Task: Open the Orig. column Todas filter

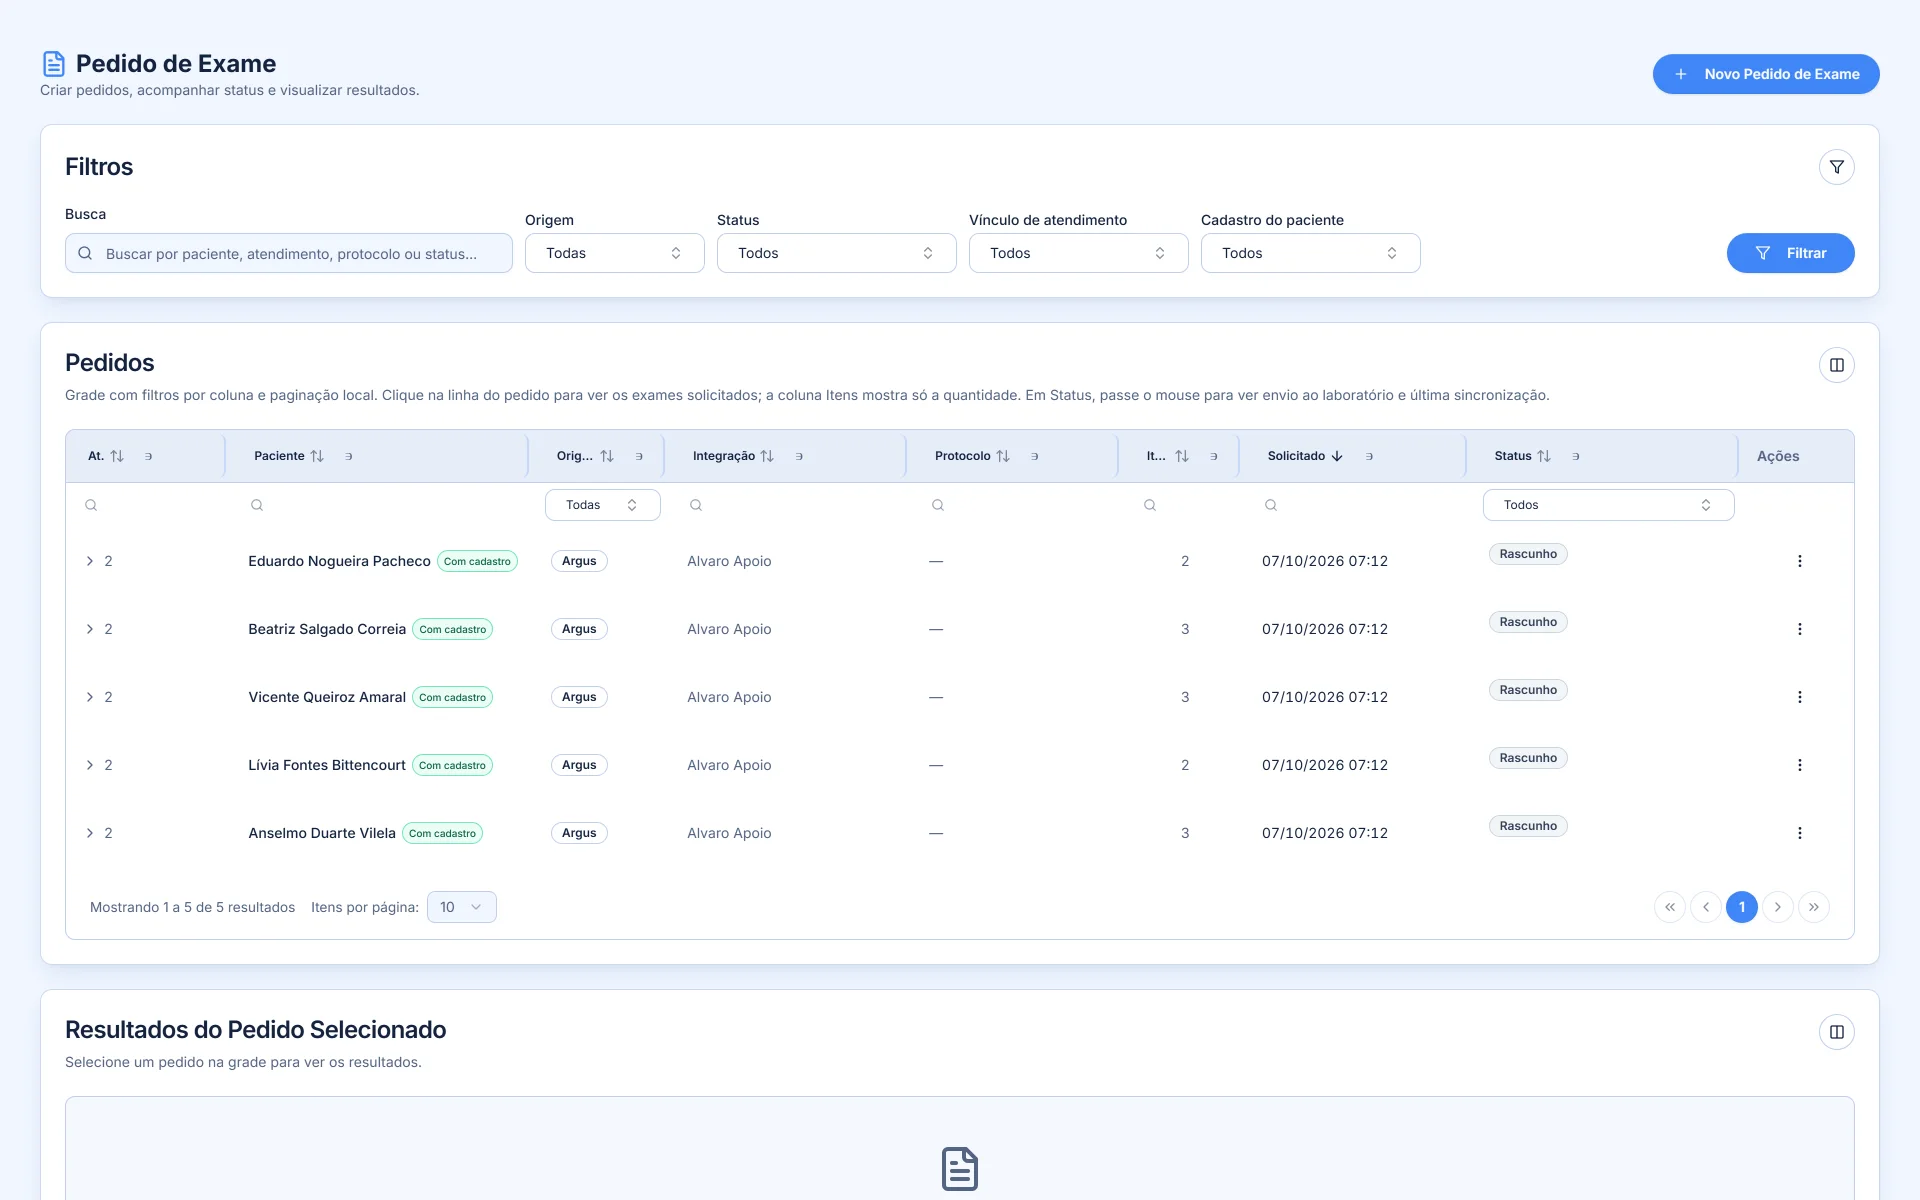Action: pyautogui.click(x=602, y=505)
